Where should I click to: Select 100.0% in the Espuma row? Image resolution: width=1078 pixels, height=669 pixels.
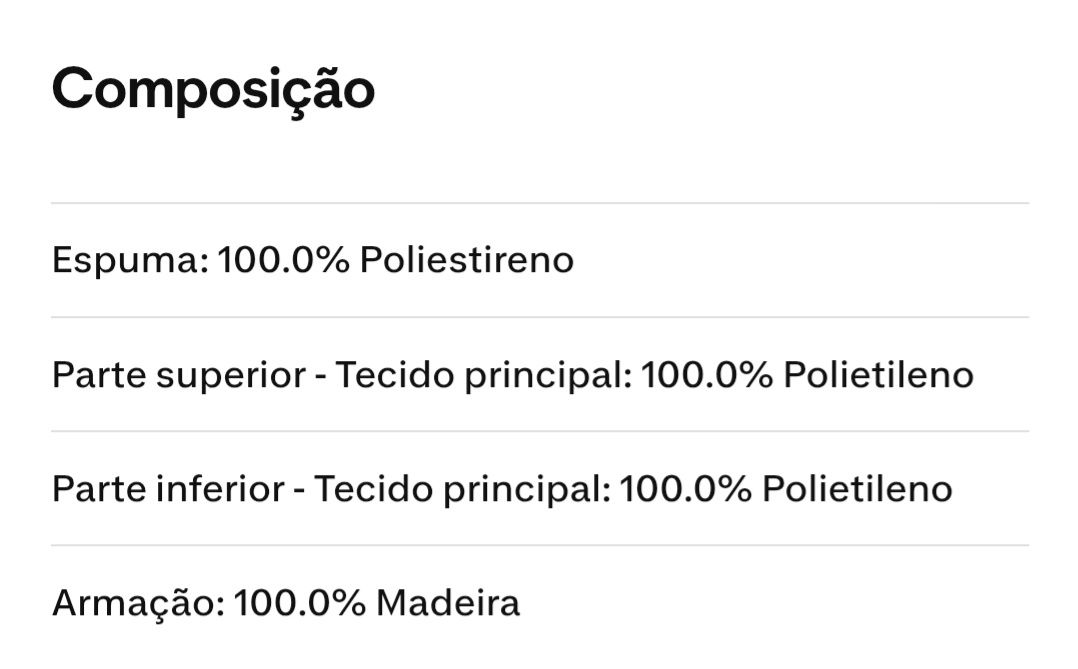pos(283,260)
